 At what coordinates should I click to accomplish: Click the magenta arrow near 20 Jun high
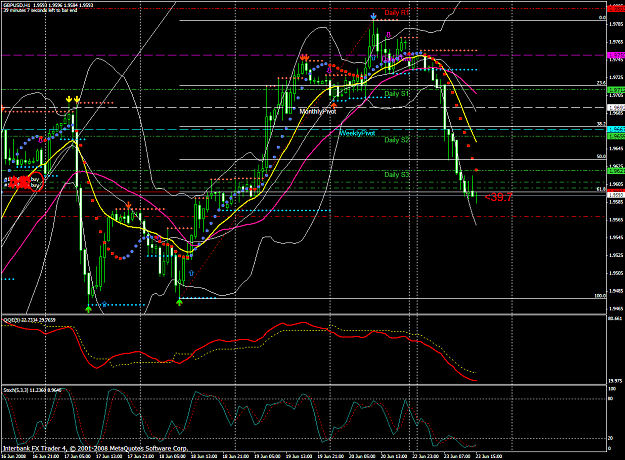coord(388,35)
